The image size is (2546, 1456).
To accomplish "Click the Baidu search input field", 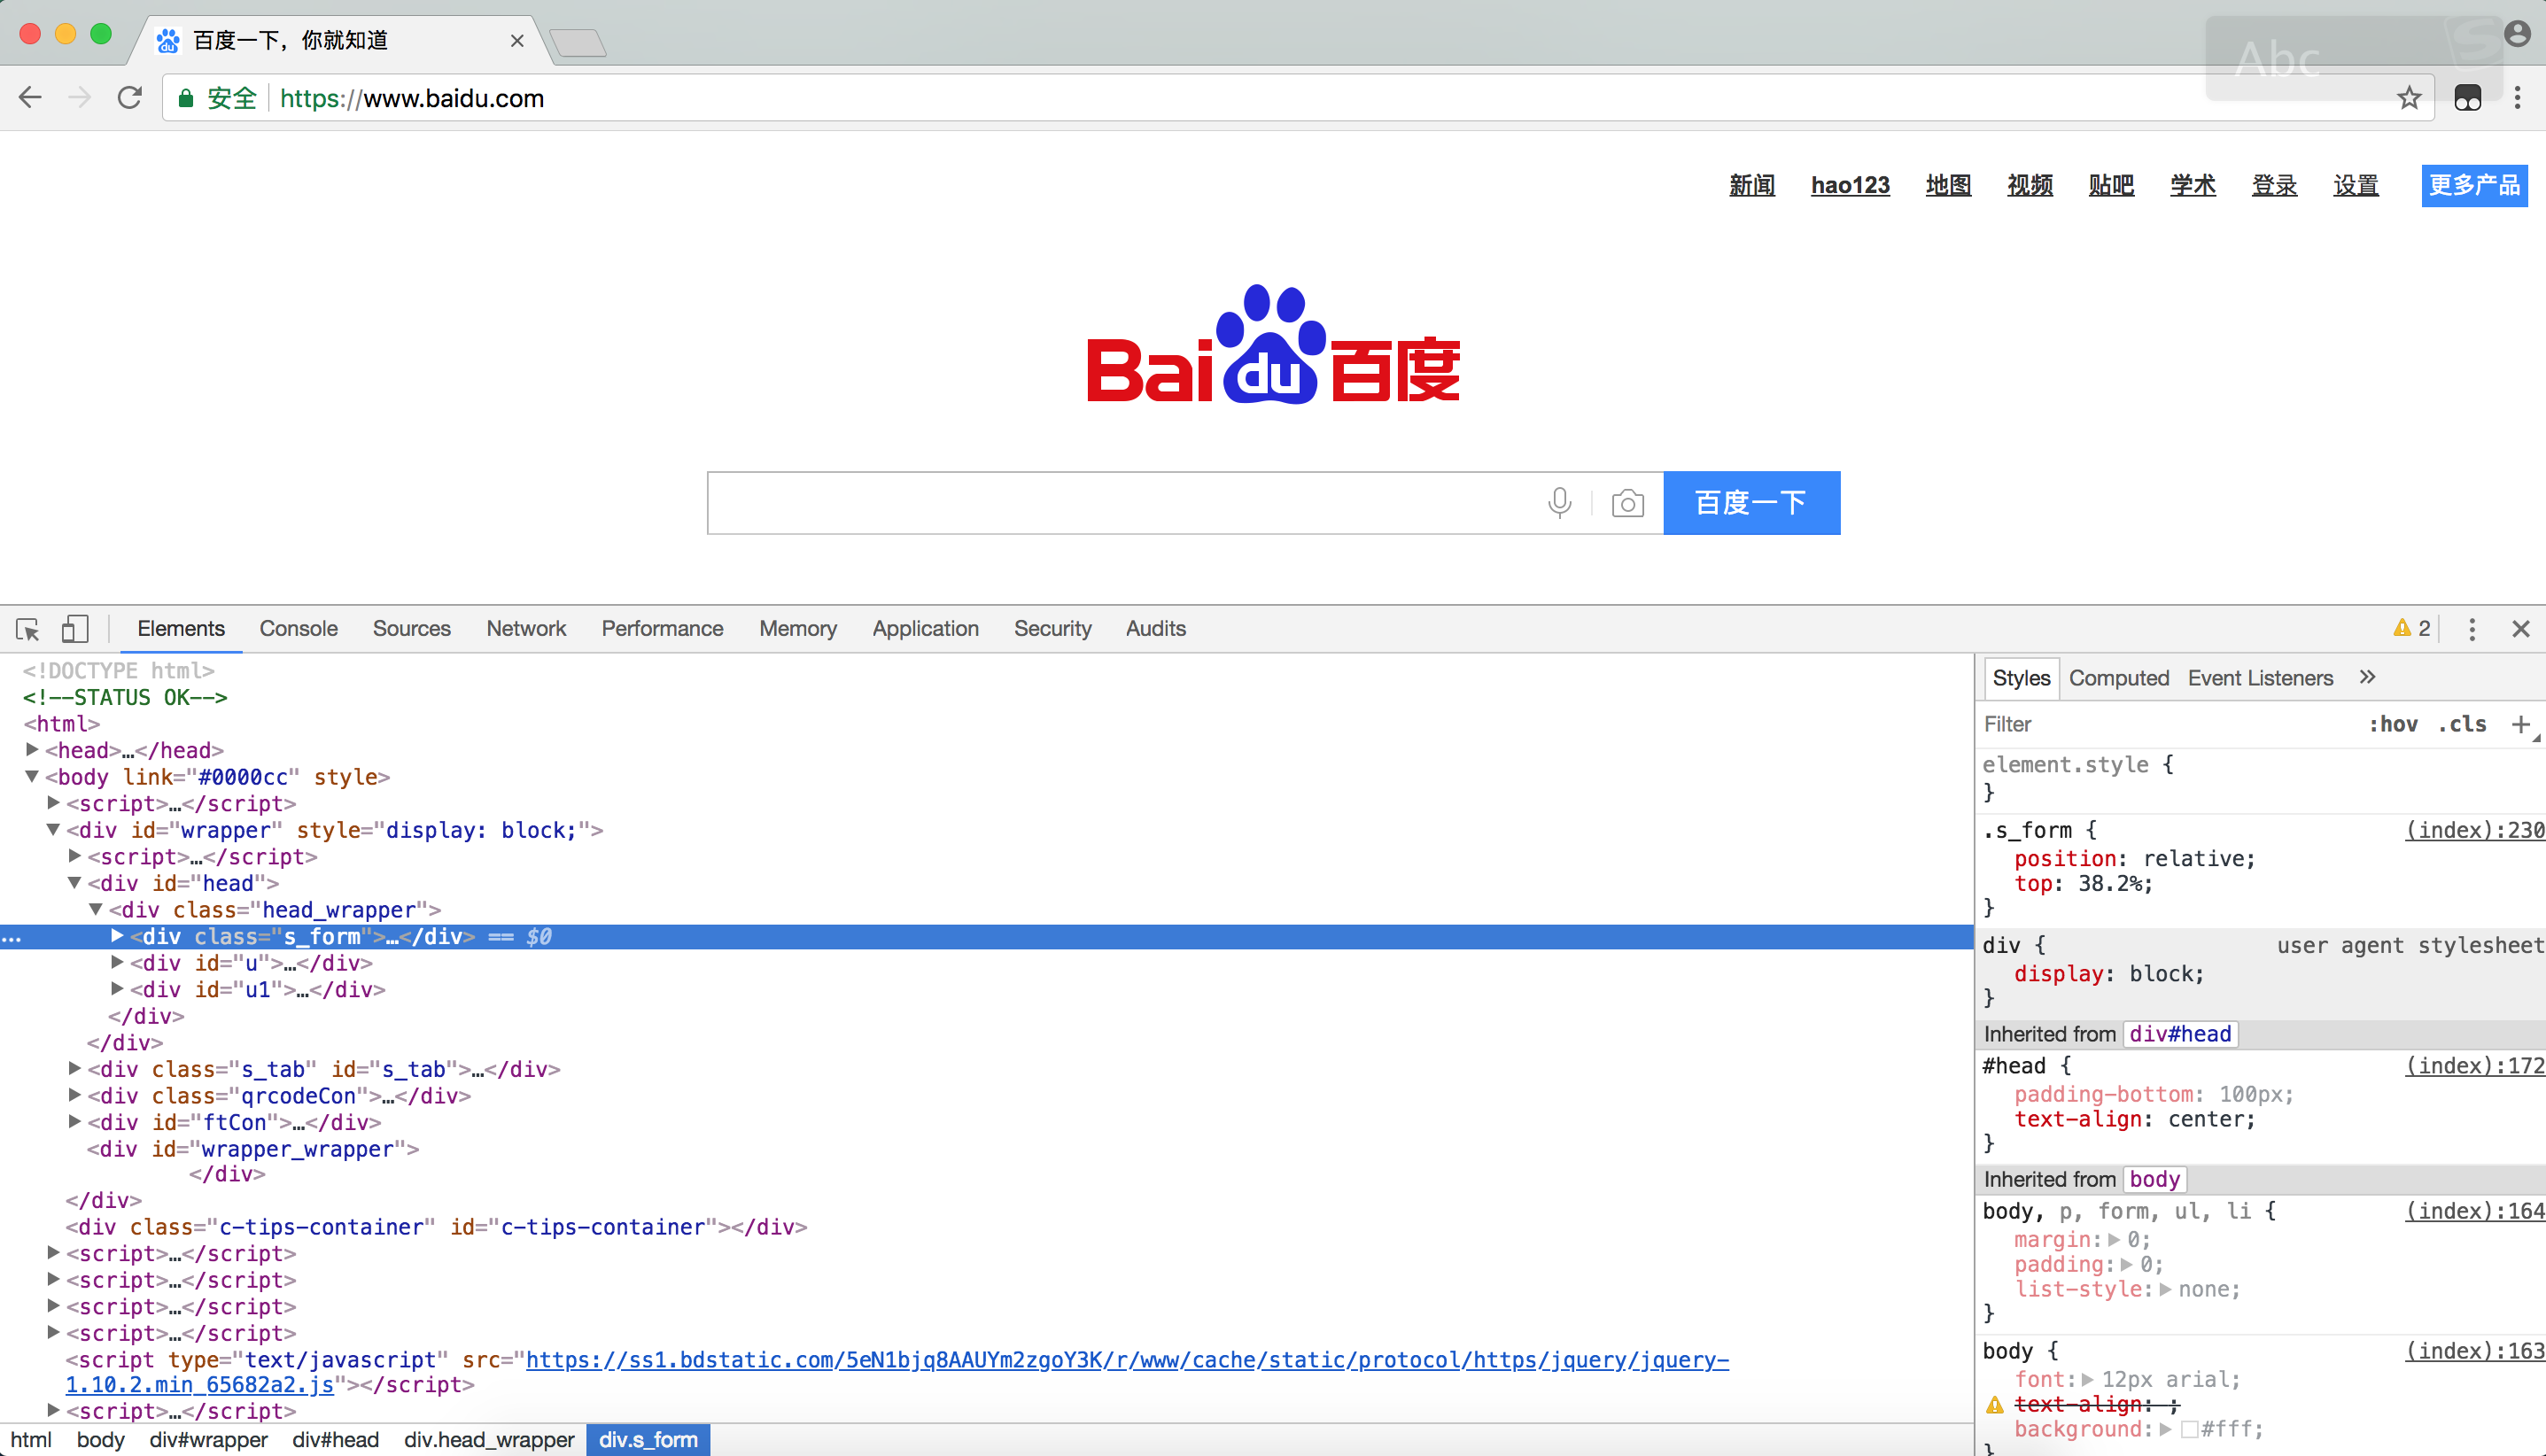I will pyautogui.click(x=1120, y=503).
